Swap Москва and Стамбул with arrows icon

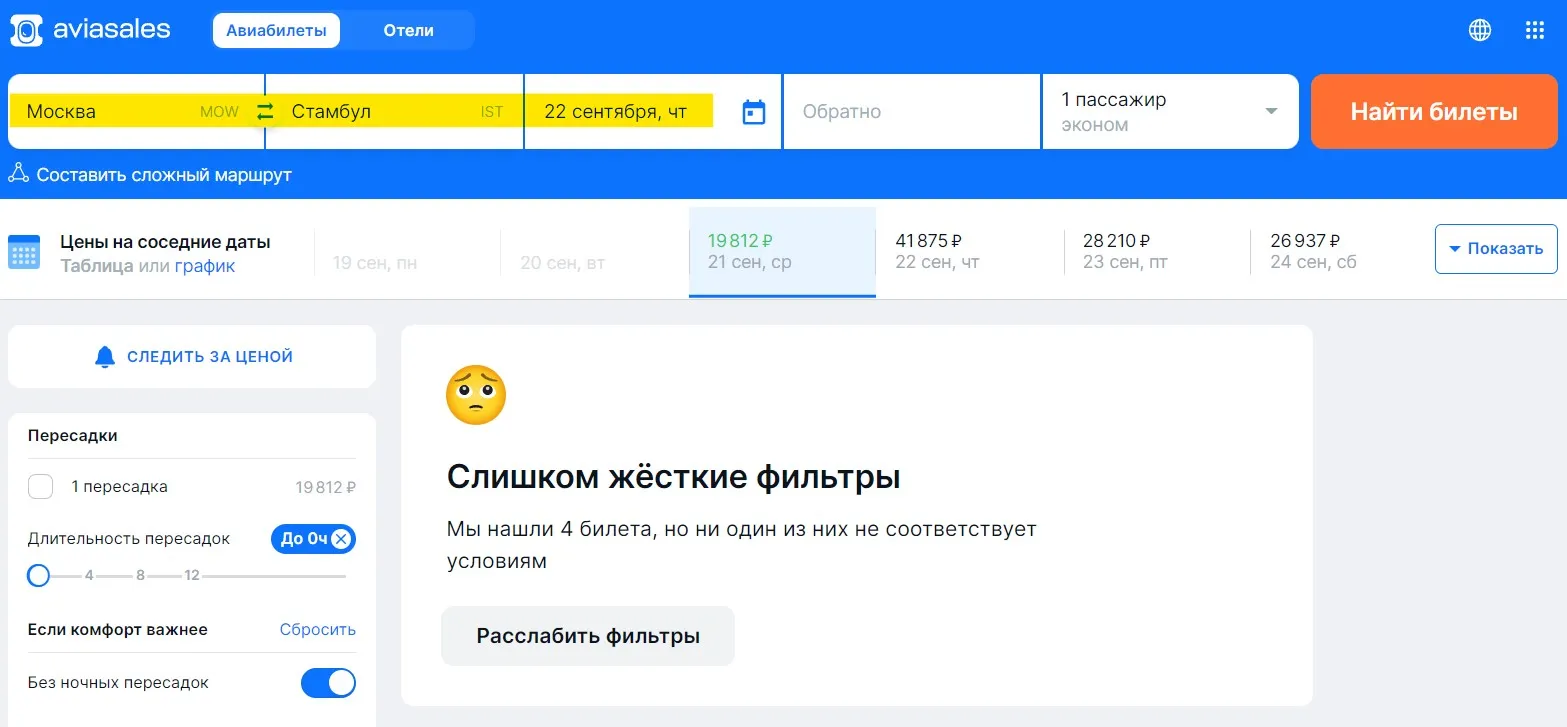264,111
